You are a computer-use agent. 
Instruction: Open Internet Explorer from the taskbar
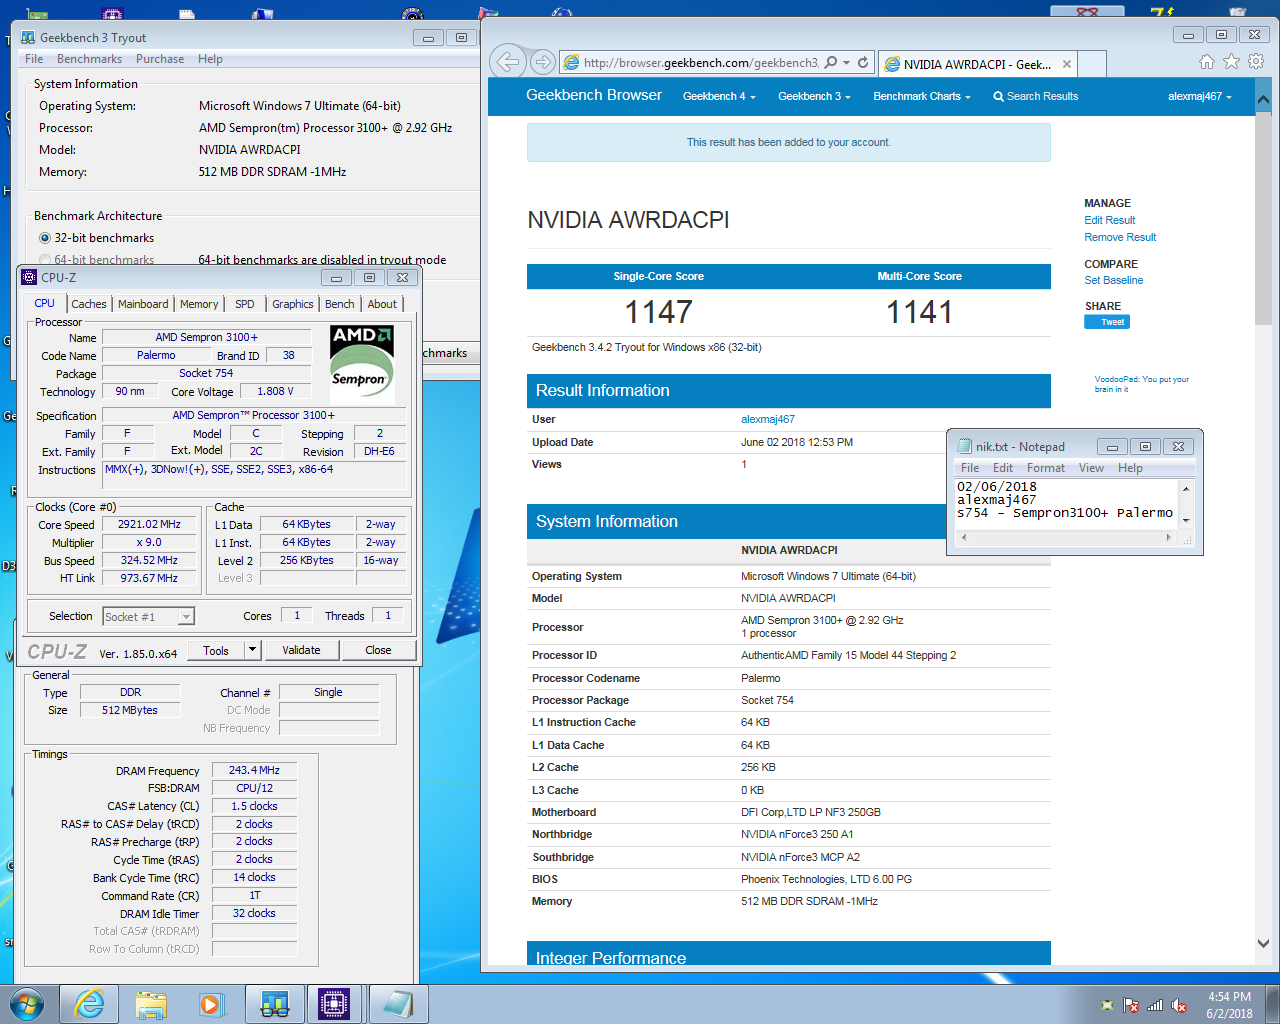click(x=89, y=1004)
